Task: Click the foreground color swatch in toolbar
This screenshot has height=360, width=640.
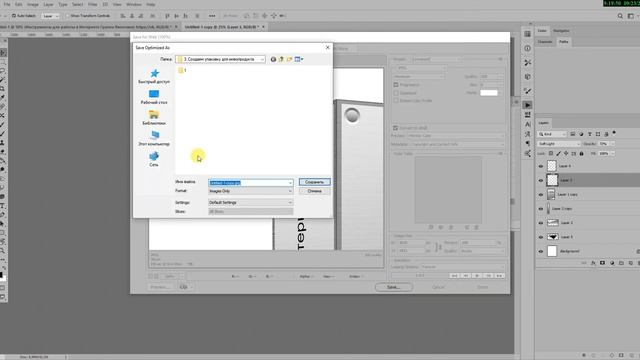Action: tap(1, 275)
